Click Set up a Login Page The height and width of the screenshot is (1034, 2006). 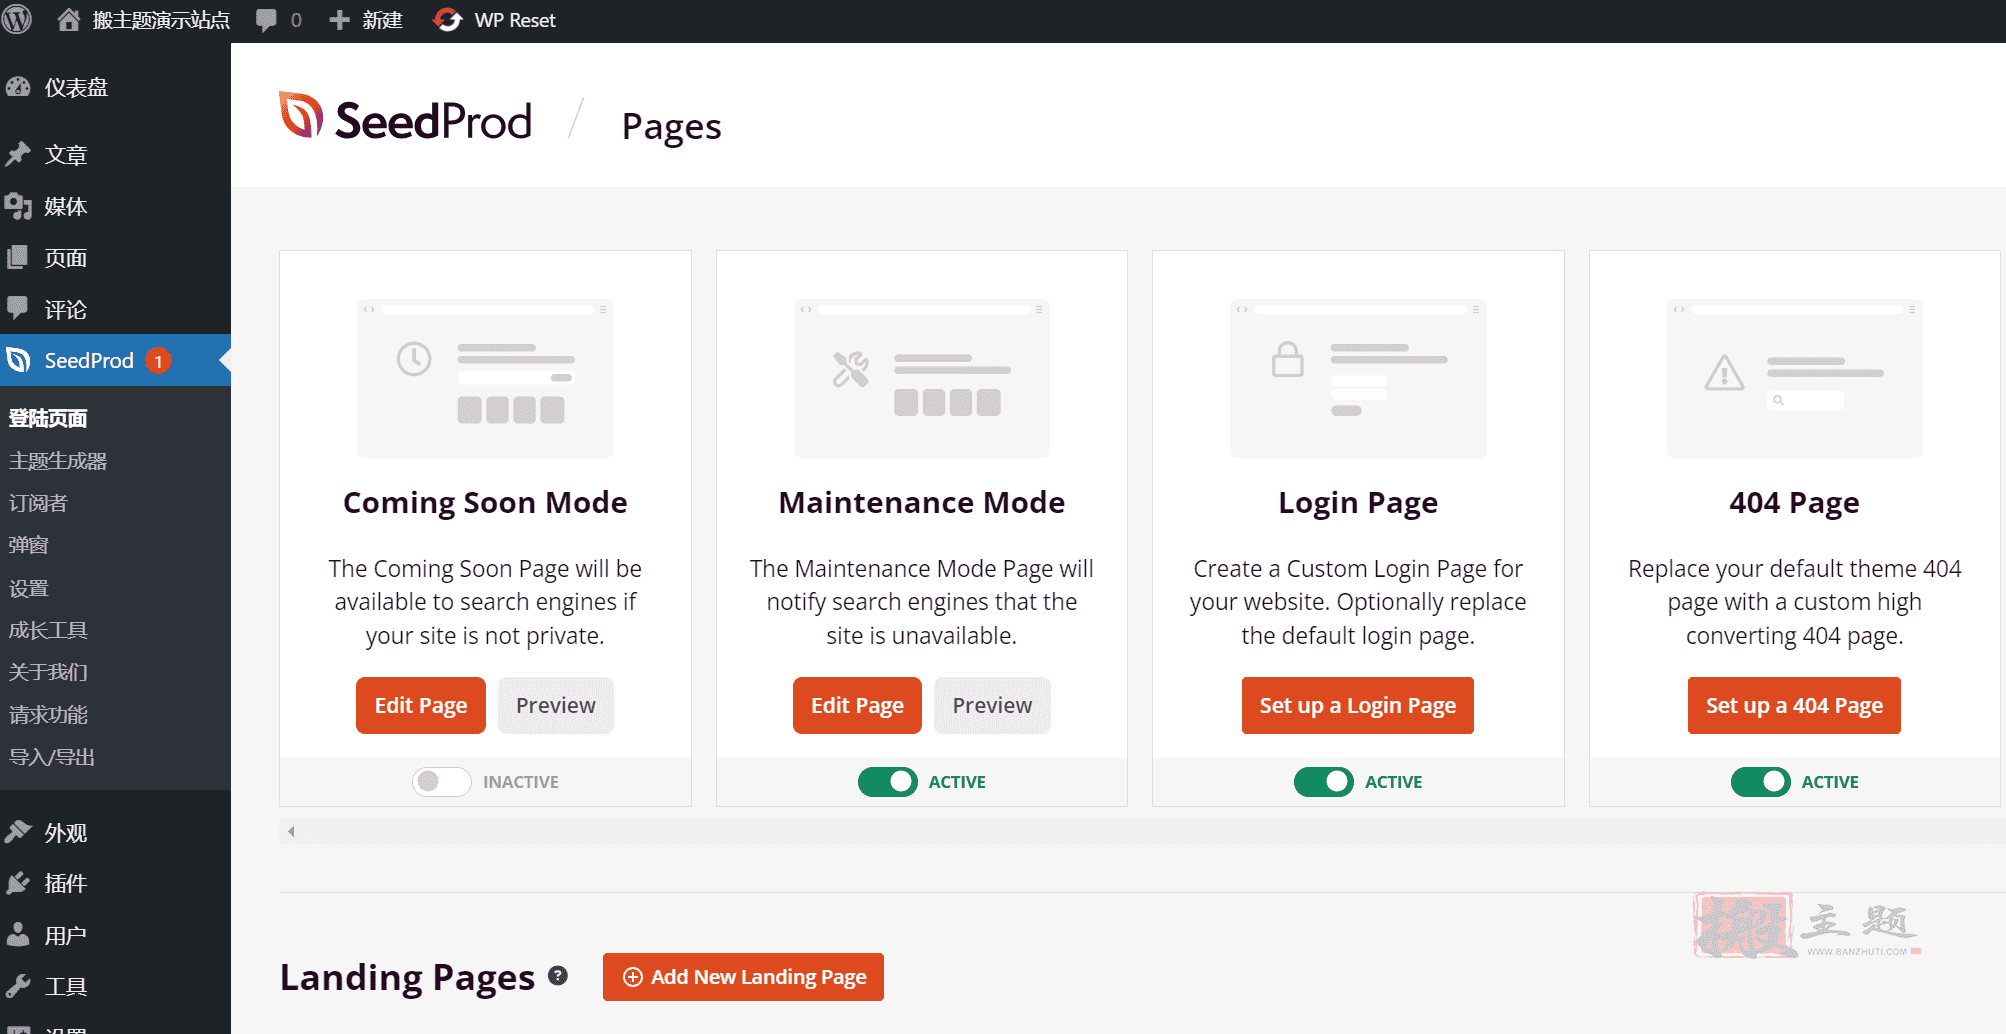pyautogui.click(x=1358, y=705)
